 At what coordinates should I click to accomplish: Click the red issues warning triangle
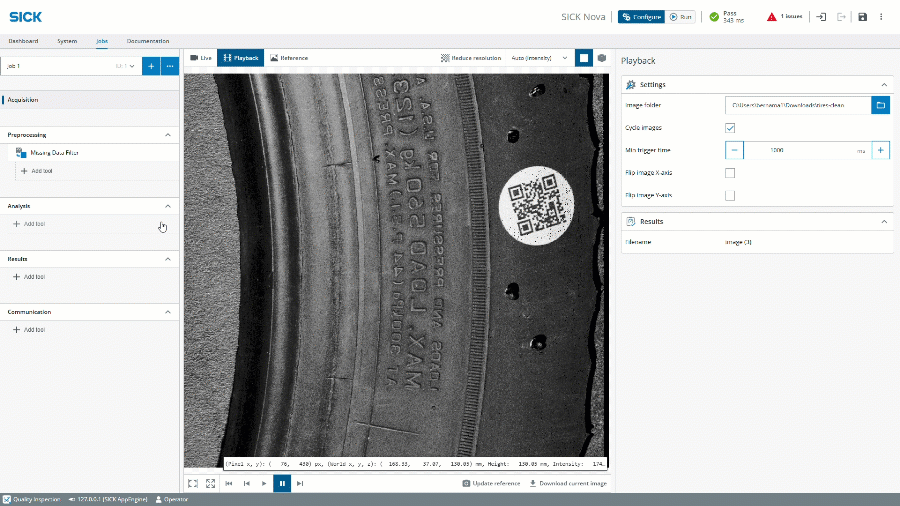coord(771,16)
